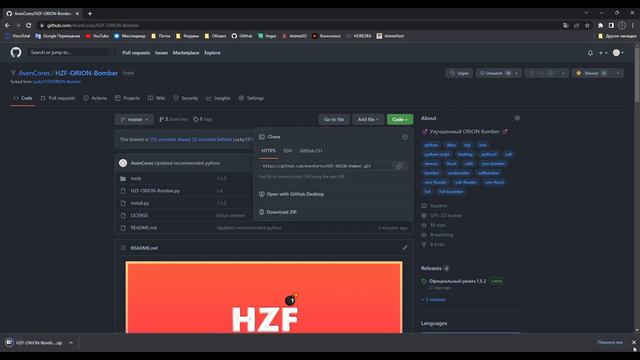Screen dimensions: 640x360
Task: Edit README.md with the pencil icon
Action: pyautogui.click(x=404, y=247)
